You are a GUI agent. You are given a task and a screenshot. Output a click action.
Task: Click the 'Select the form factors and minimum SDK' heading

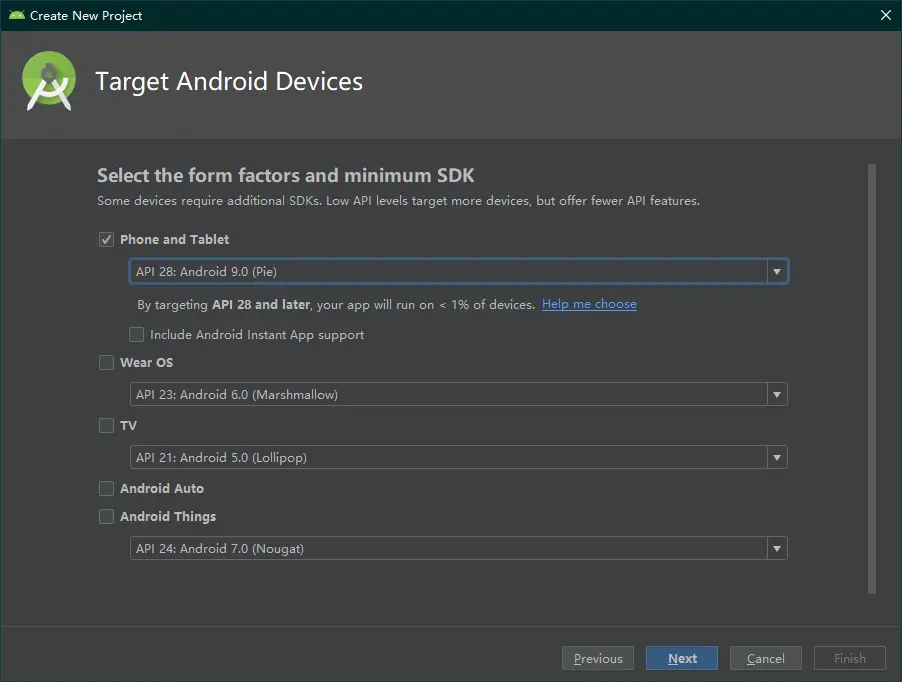285,175
